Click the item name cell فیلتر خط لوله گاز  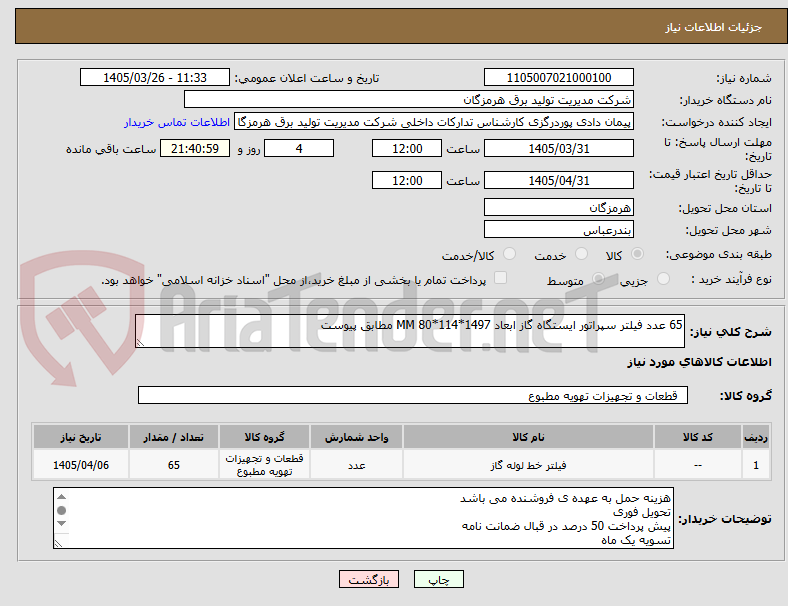[528, 465]
